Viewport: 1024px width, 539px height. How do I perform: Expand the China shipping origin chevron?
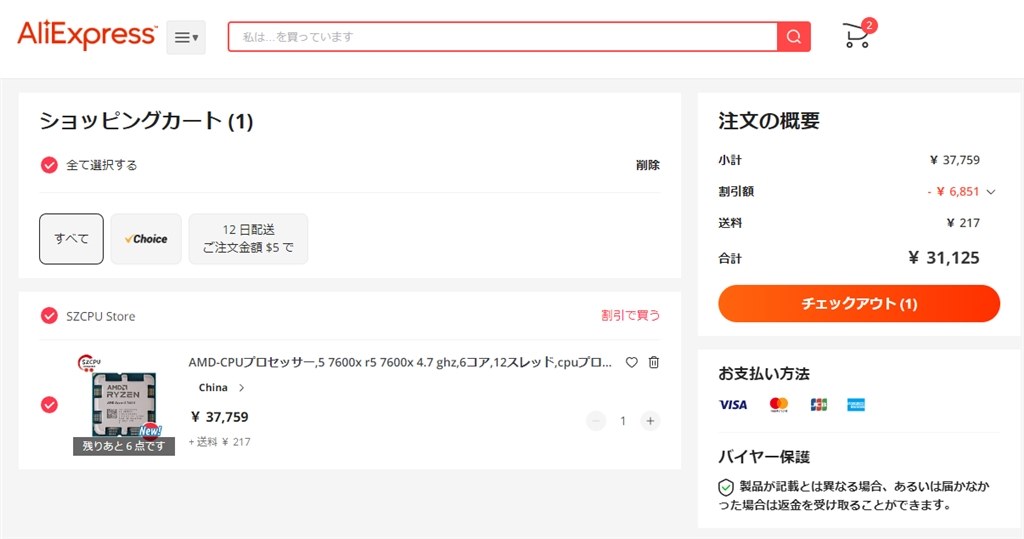point(242,387)
